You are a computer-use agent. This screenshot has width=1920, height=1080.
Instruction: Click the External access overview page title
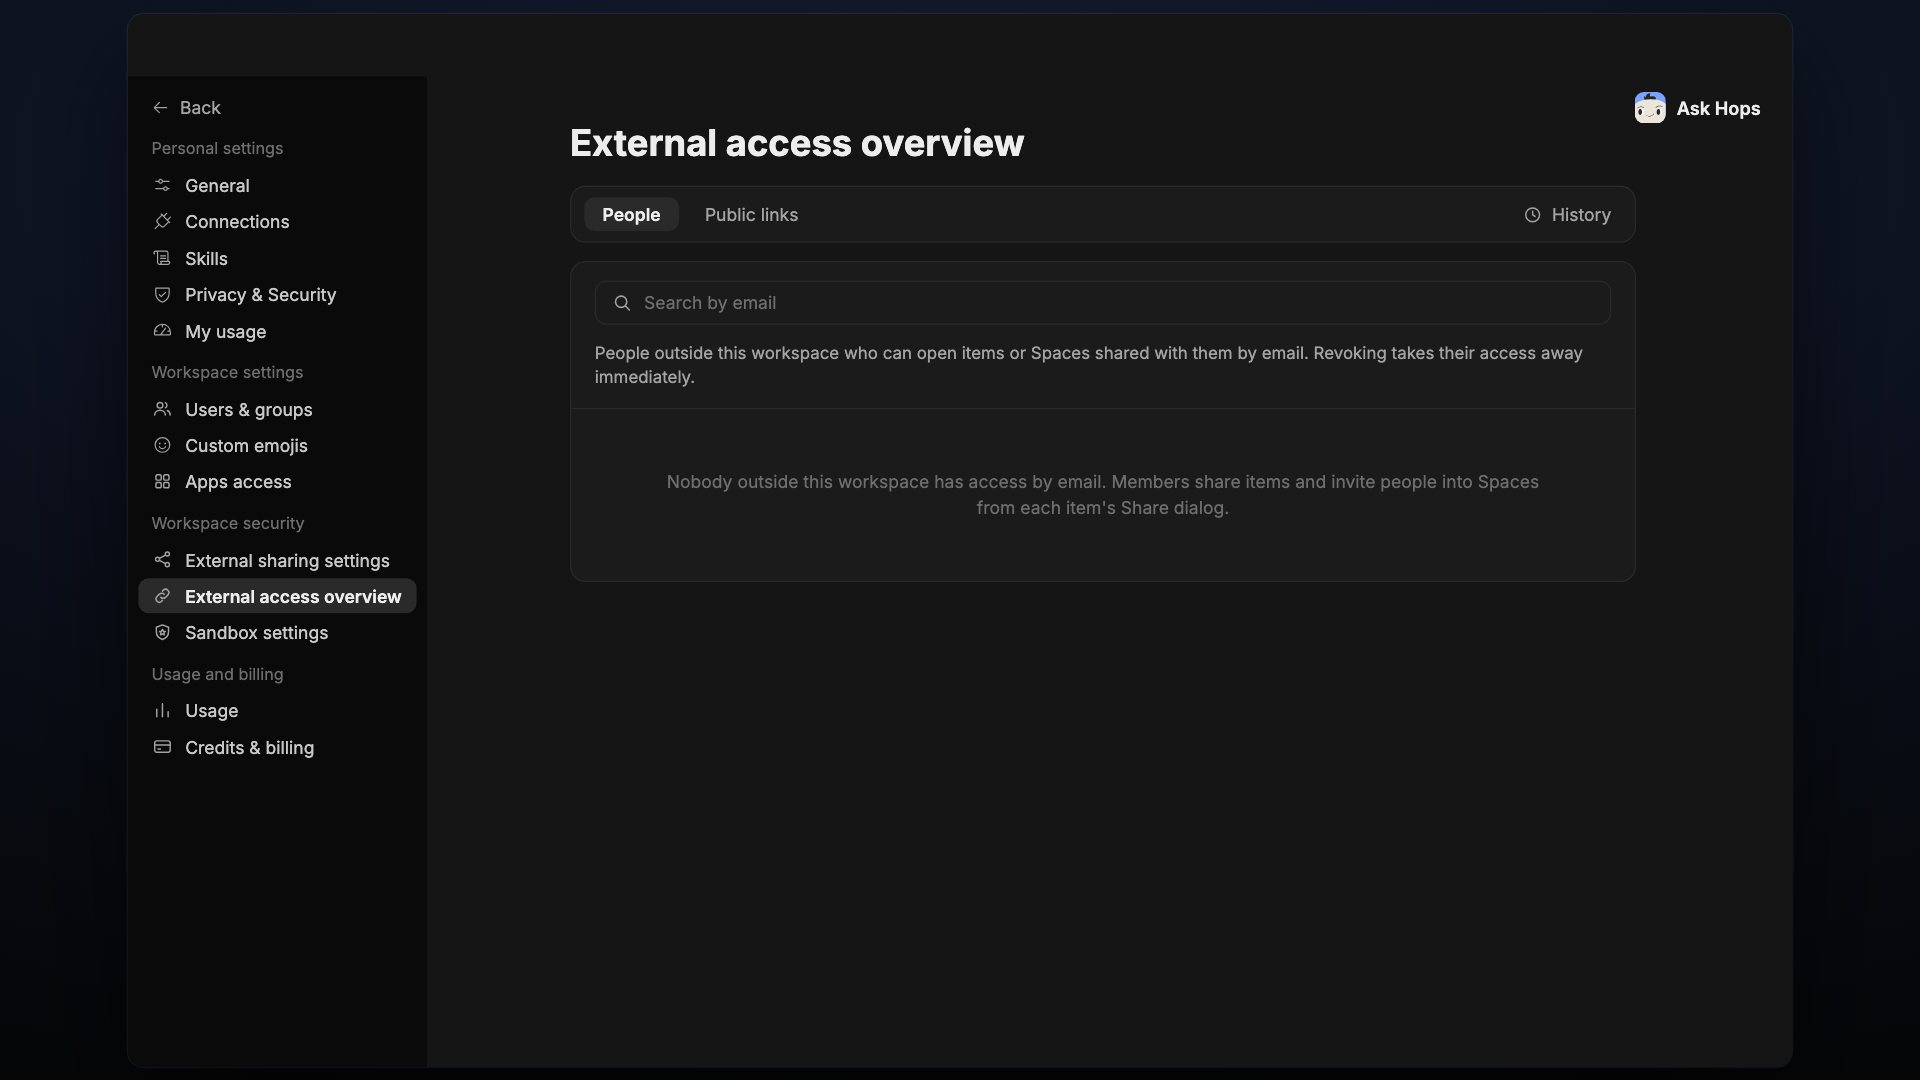point(796,143)
